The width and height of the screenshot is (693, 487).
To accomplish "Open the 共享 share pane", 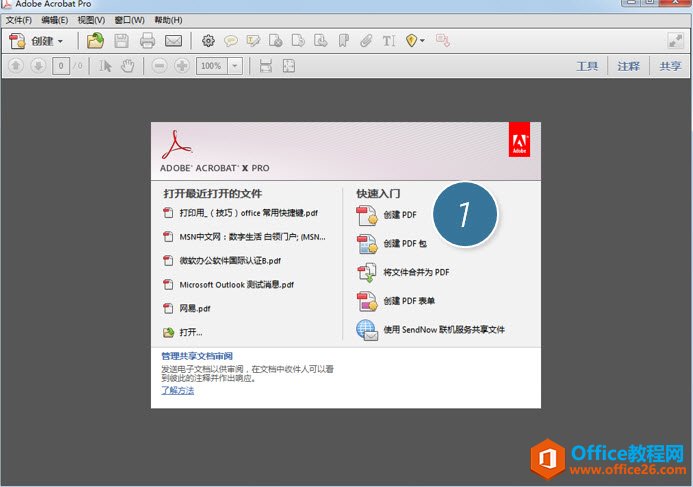I will [670, 66].
